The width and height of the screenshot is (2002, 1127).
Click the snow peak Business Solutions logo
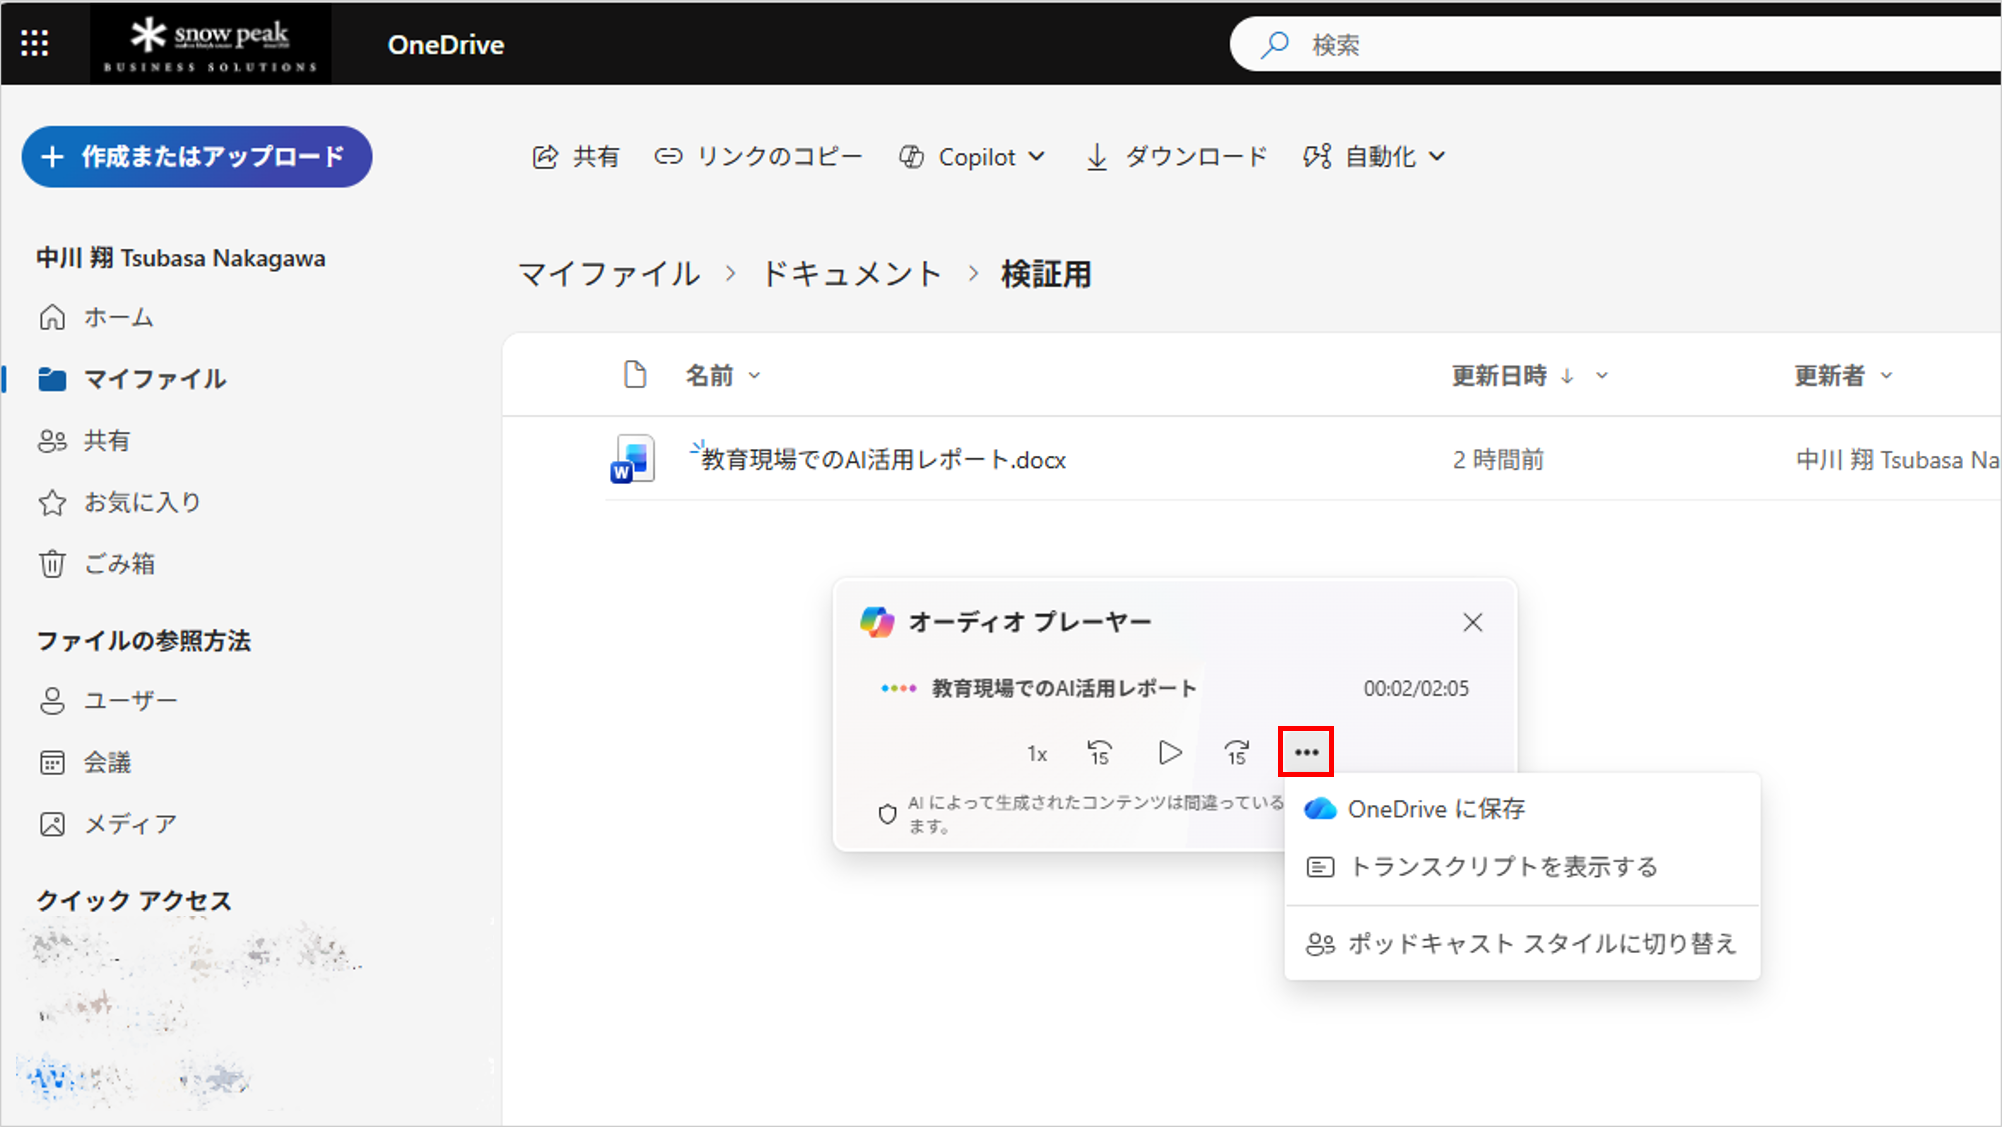click(x=210, y=44)
